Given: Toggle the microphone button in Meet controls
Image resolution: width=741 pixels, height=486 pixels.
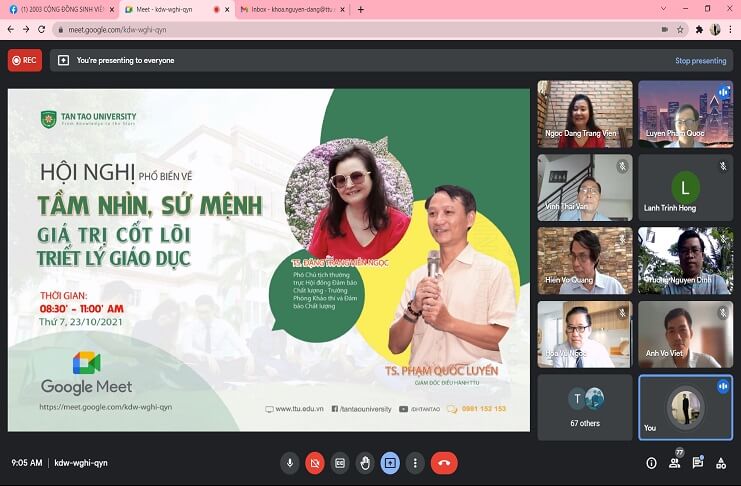Looking at the screenshot, I should coord(290,463).
